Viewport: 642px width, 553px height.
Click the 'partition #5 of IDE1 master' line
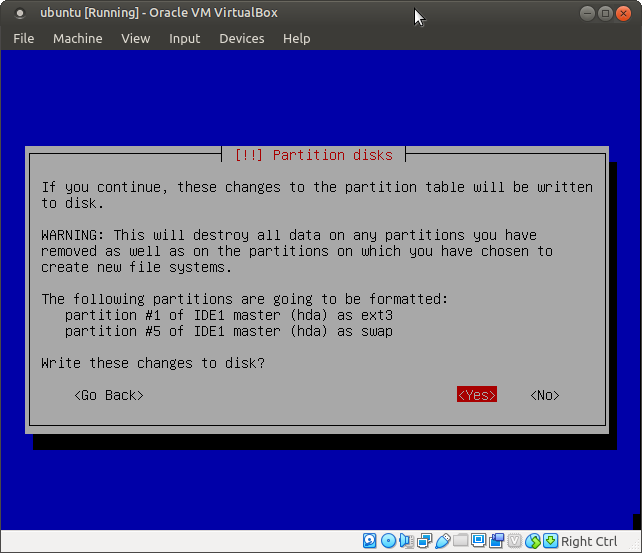click(x=228, y=331)
